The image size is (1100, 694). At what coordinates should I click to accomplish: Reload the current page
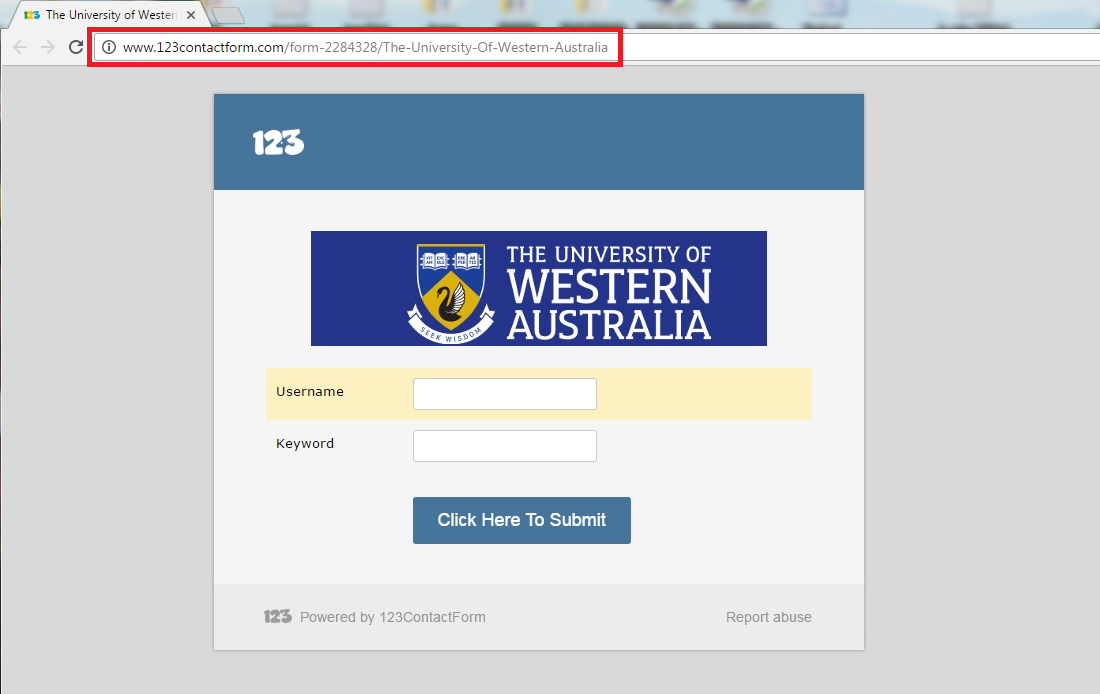click(75, 47)
